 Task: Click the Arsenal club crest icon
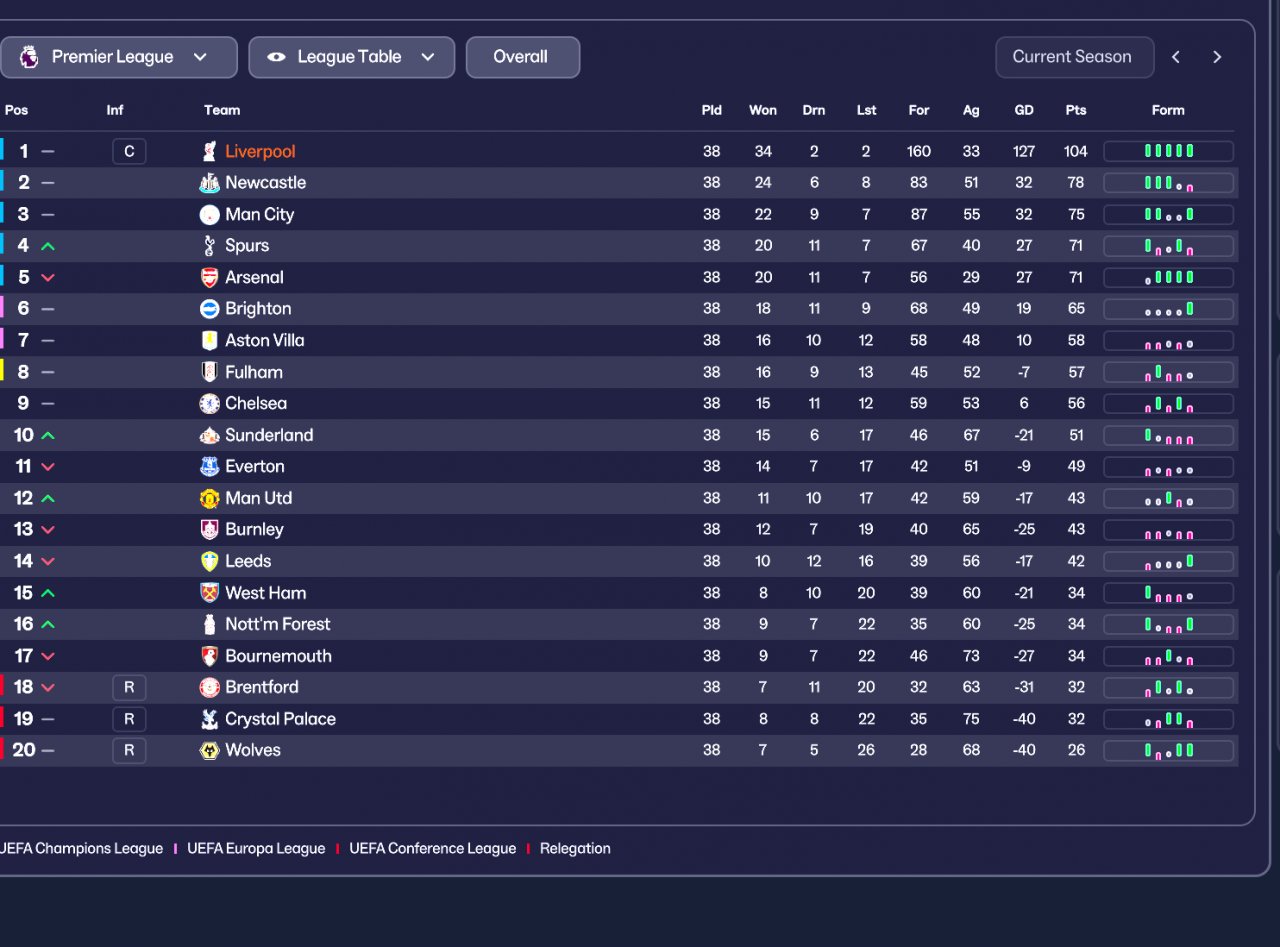pos(209,278)
